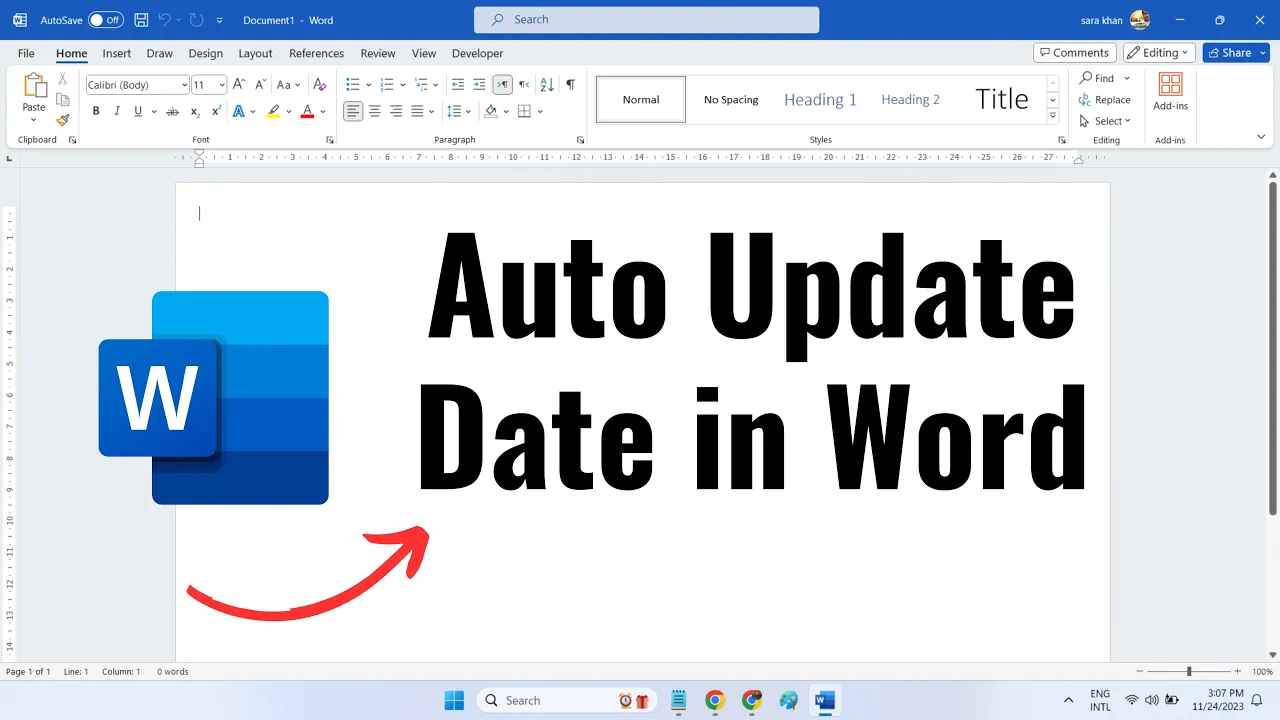Open the File menu
This screenshot has width=1280, height=720.
point(26,53)
